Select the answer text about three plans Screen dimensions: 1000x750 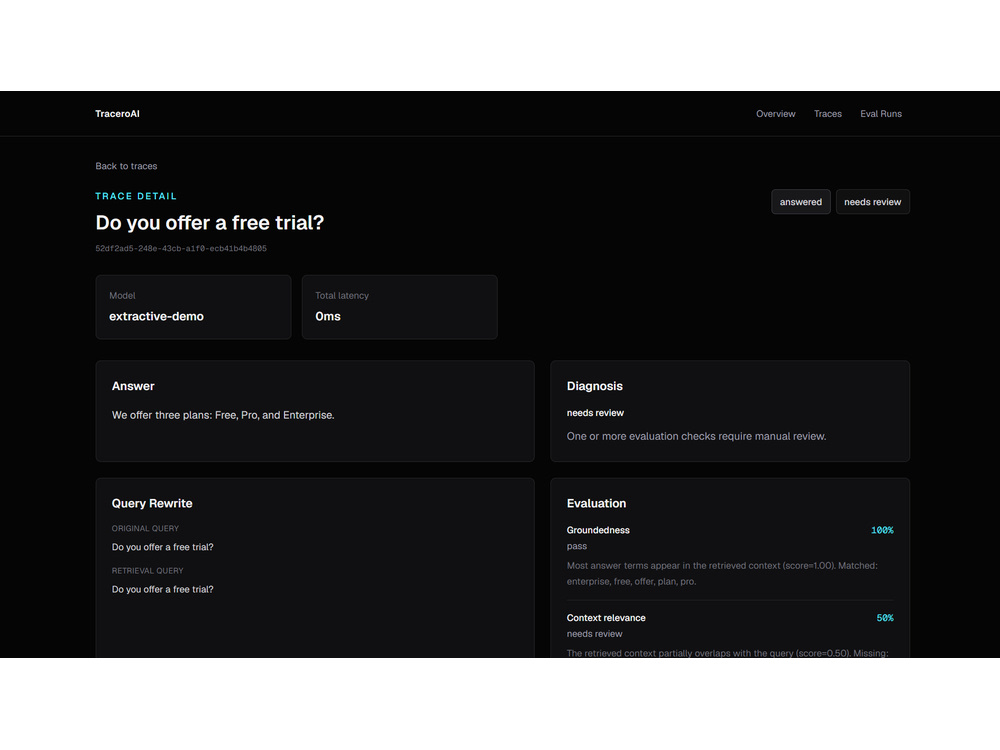[x=223, y=415]
